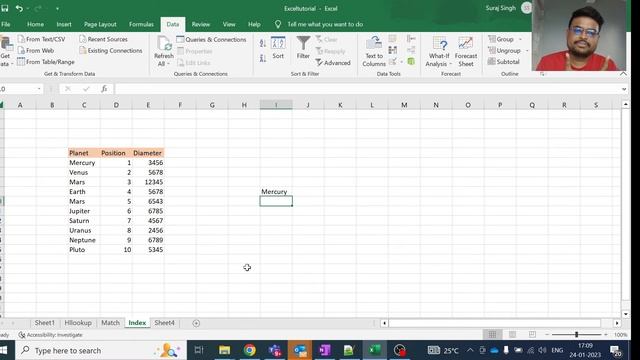The height and width of the screenshot is (360, 640).
Task: Expand Ungroup dropdown arrow
Action: 527,51
